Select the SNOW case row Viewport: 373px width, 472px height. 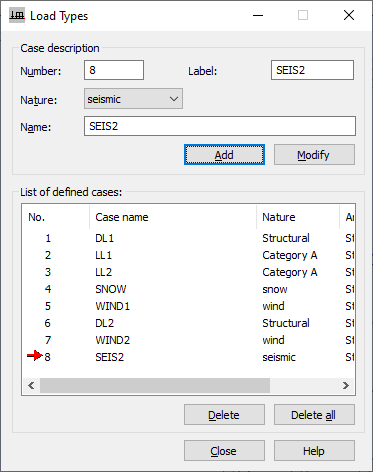tap(188, 289)
